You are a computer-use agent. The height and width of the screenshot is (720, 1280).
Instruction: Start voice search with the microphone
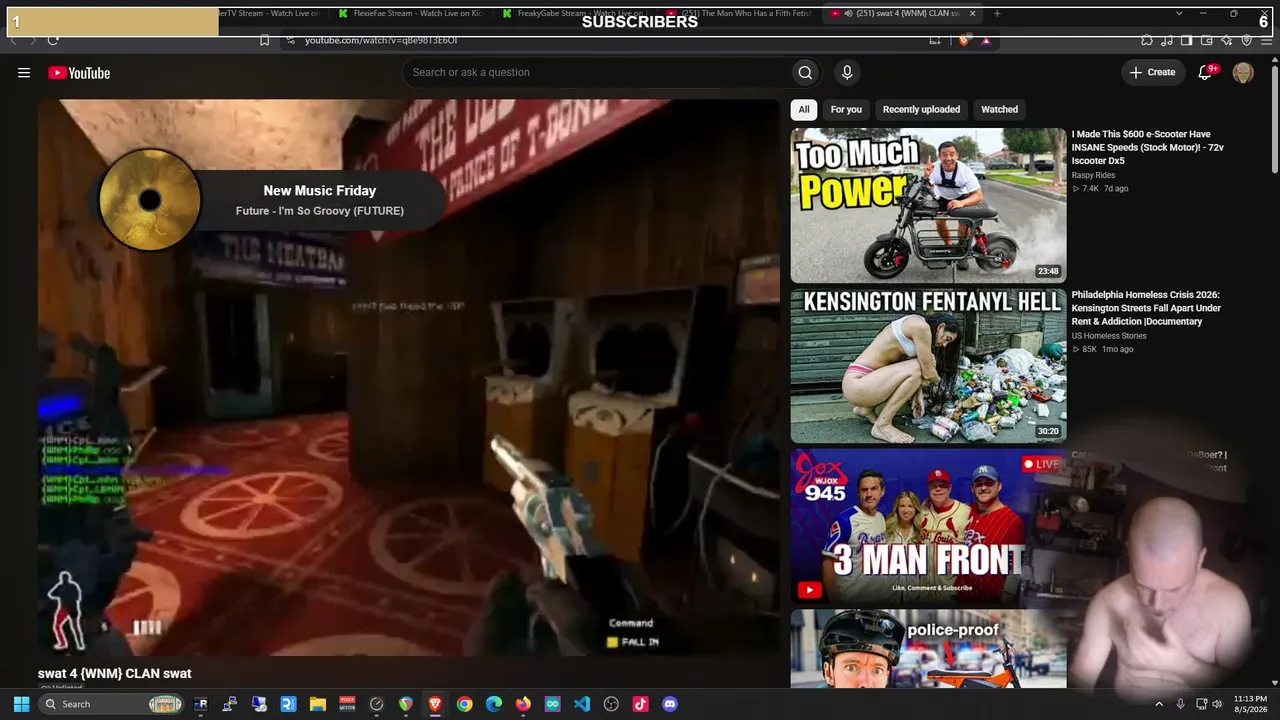tap(847, 72)
